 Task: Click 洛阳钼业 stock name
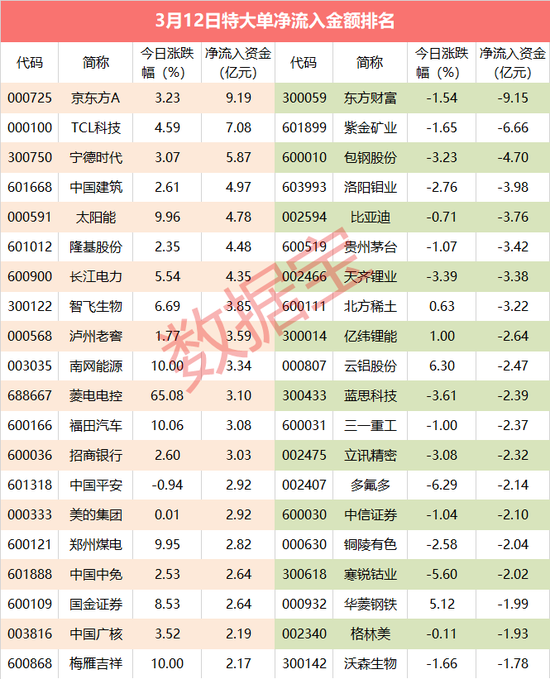click(x=370, y=187)
